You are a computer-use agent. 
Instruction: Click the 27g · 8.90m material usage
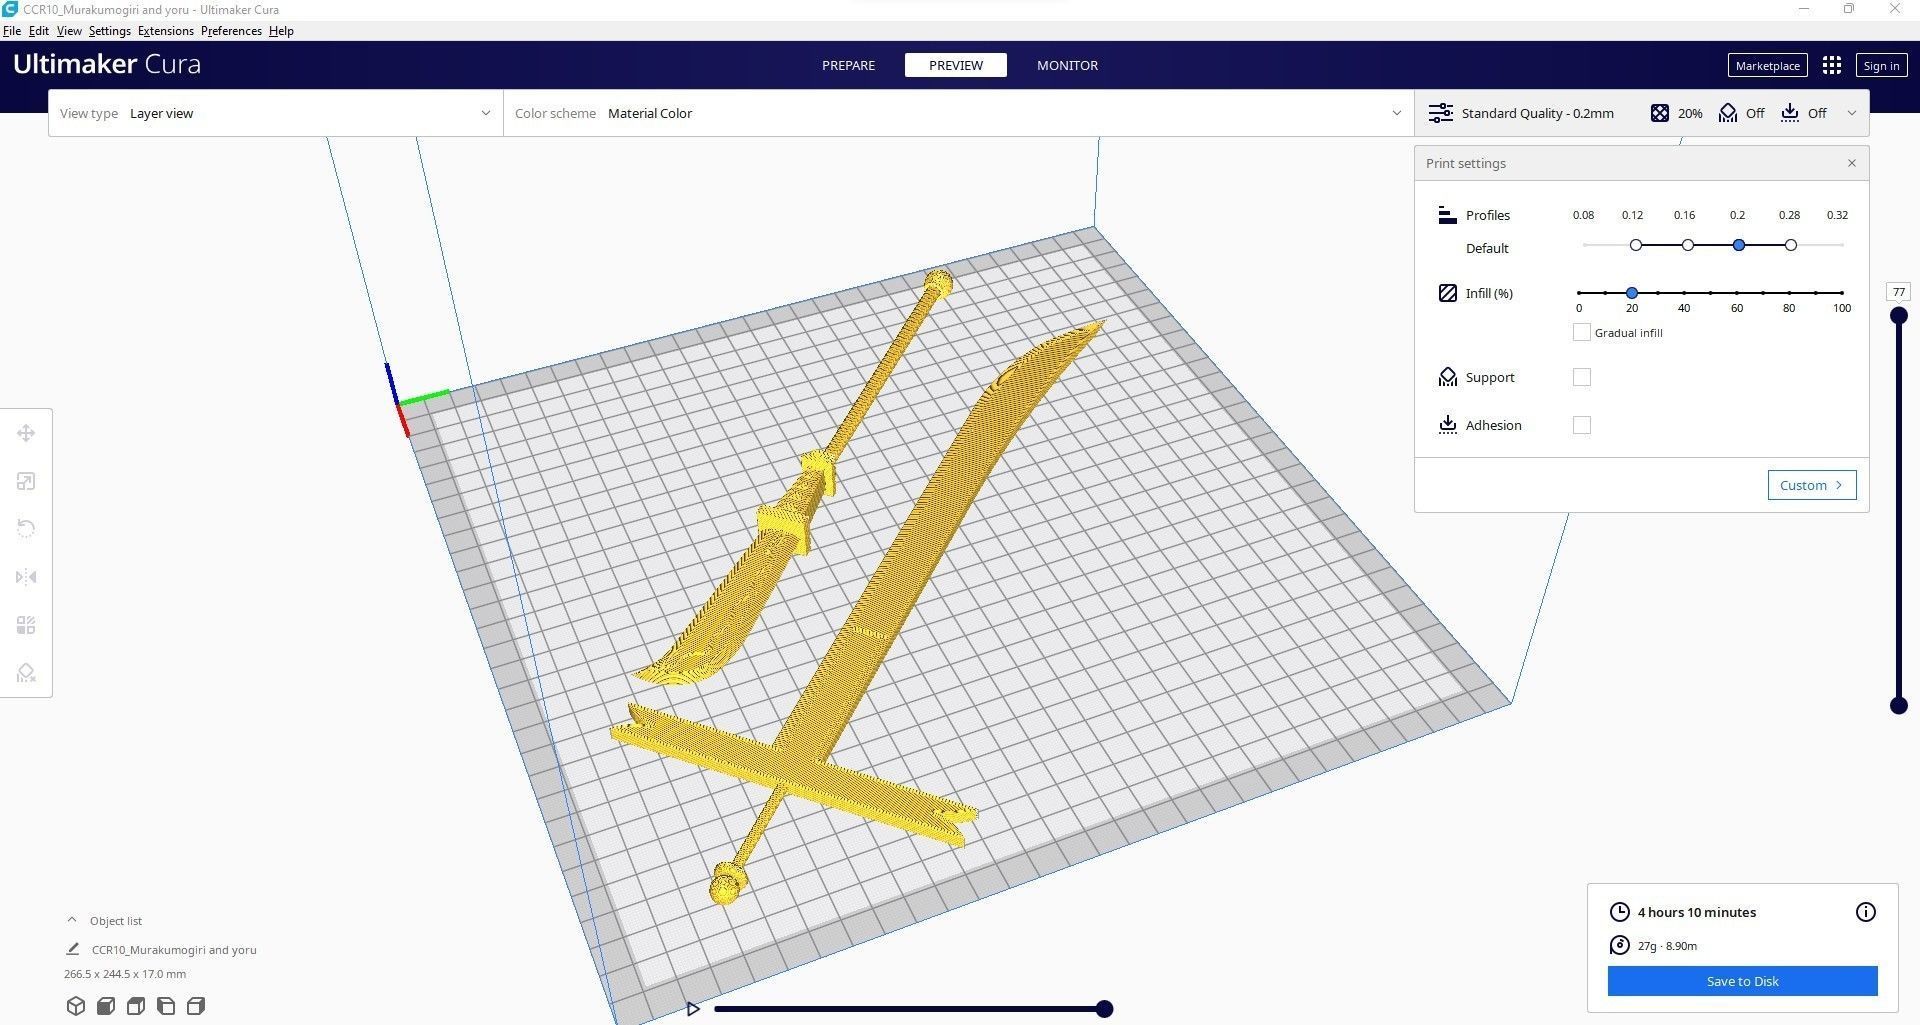click(x=1667, y=945)
